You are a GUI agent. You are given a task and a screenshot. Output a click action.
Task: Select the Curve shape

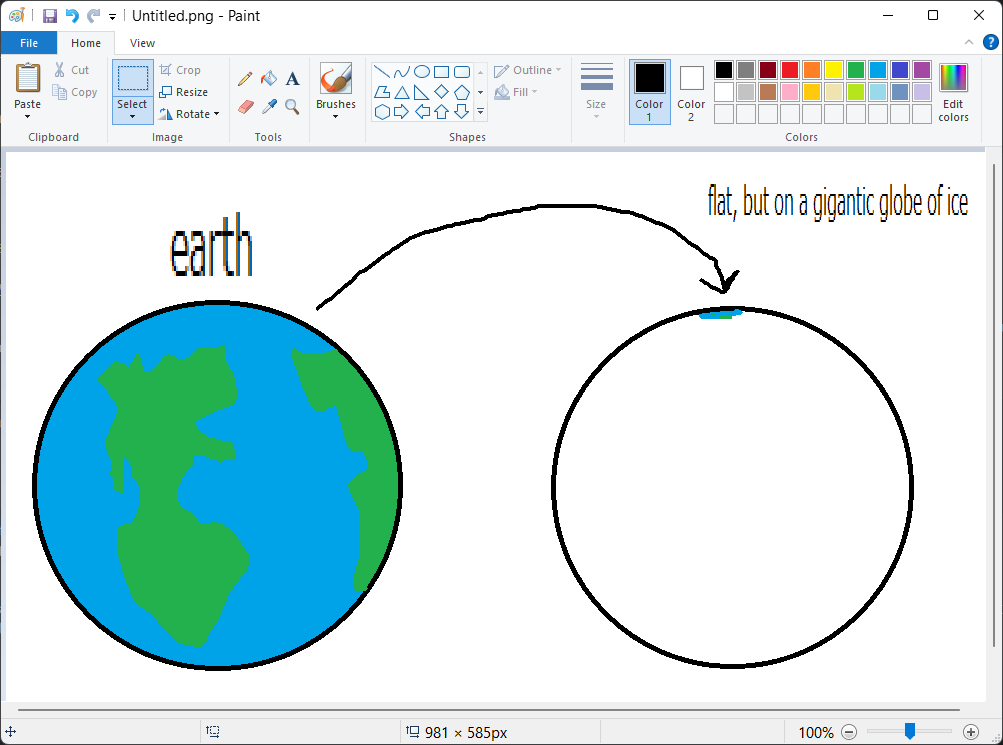[402, 71]
